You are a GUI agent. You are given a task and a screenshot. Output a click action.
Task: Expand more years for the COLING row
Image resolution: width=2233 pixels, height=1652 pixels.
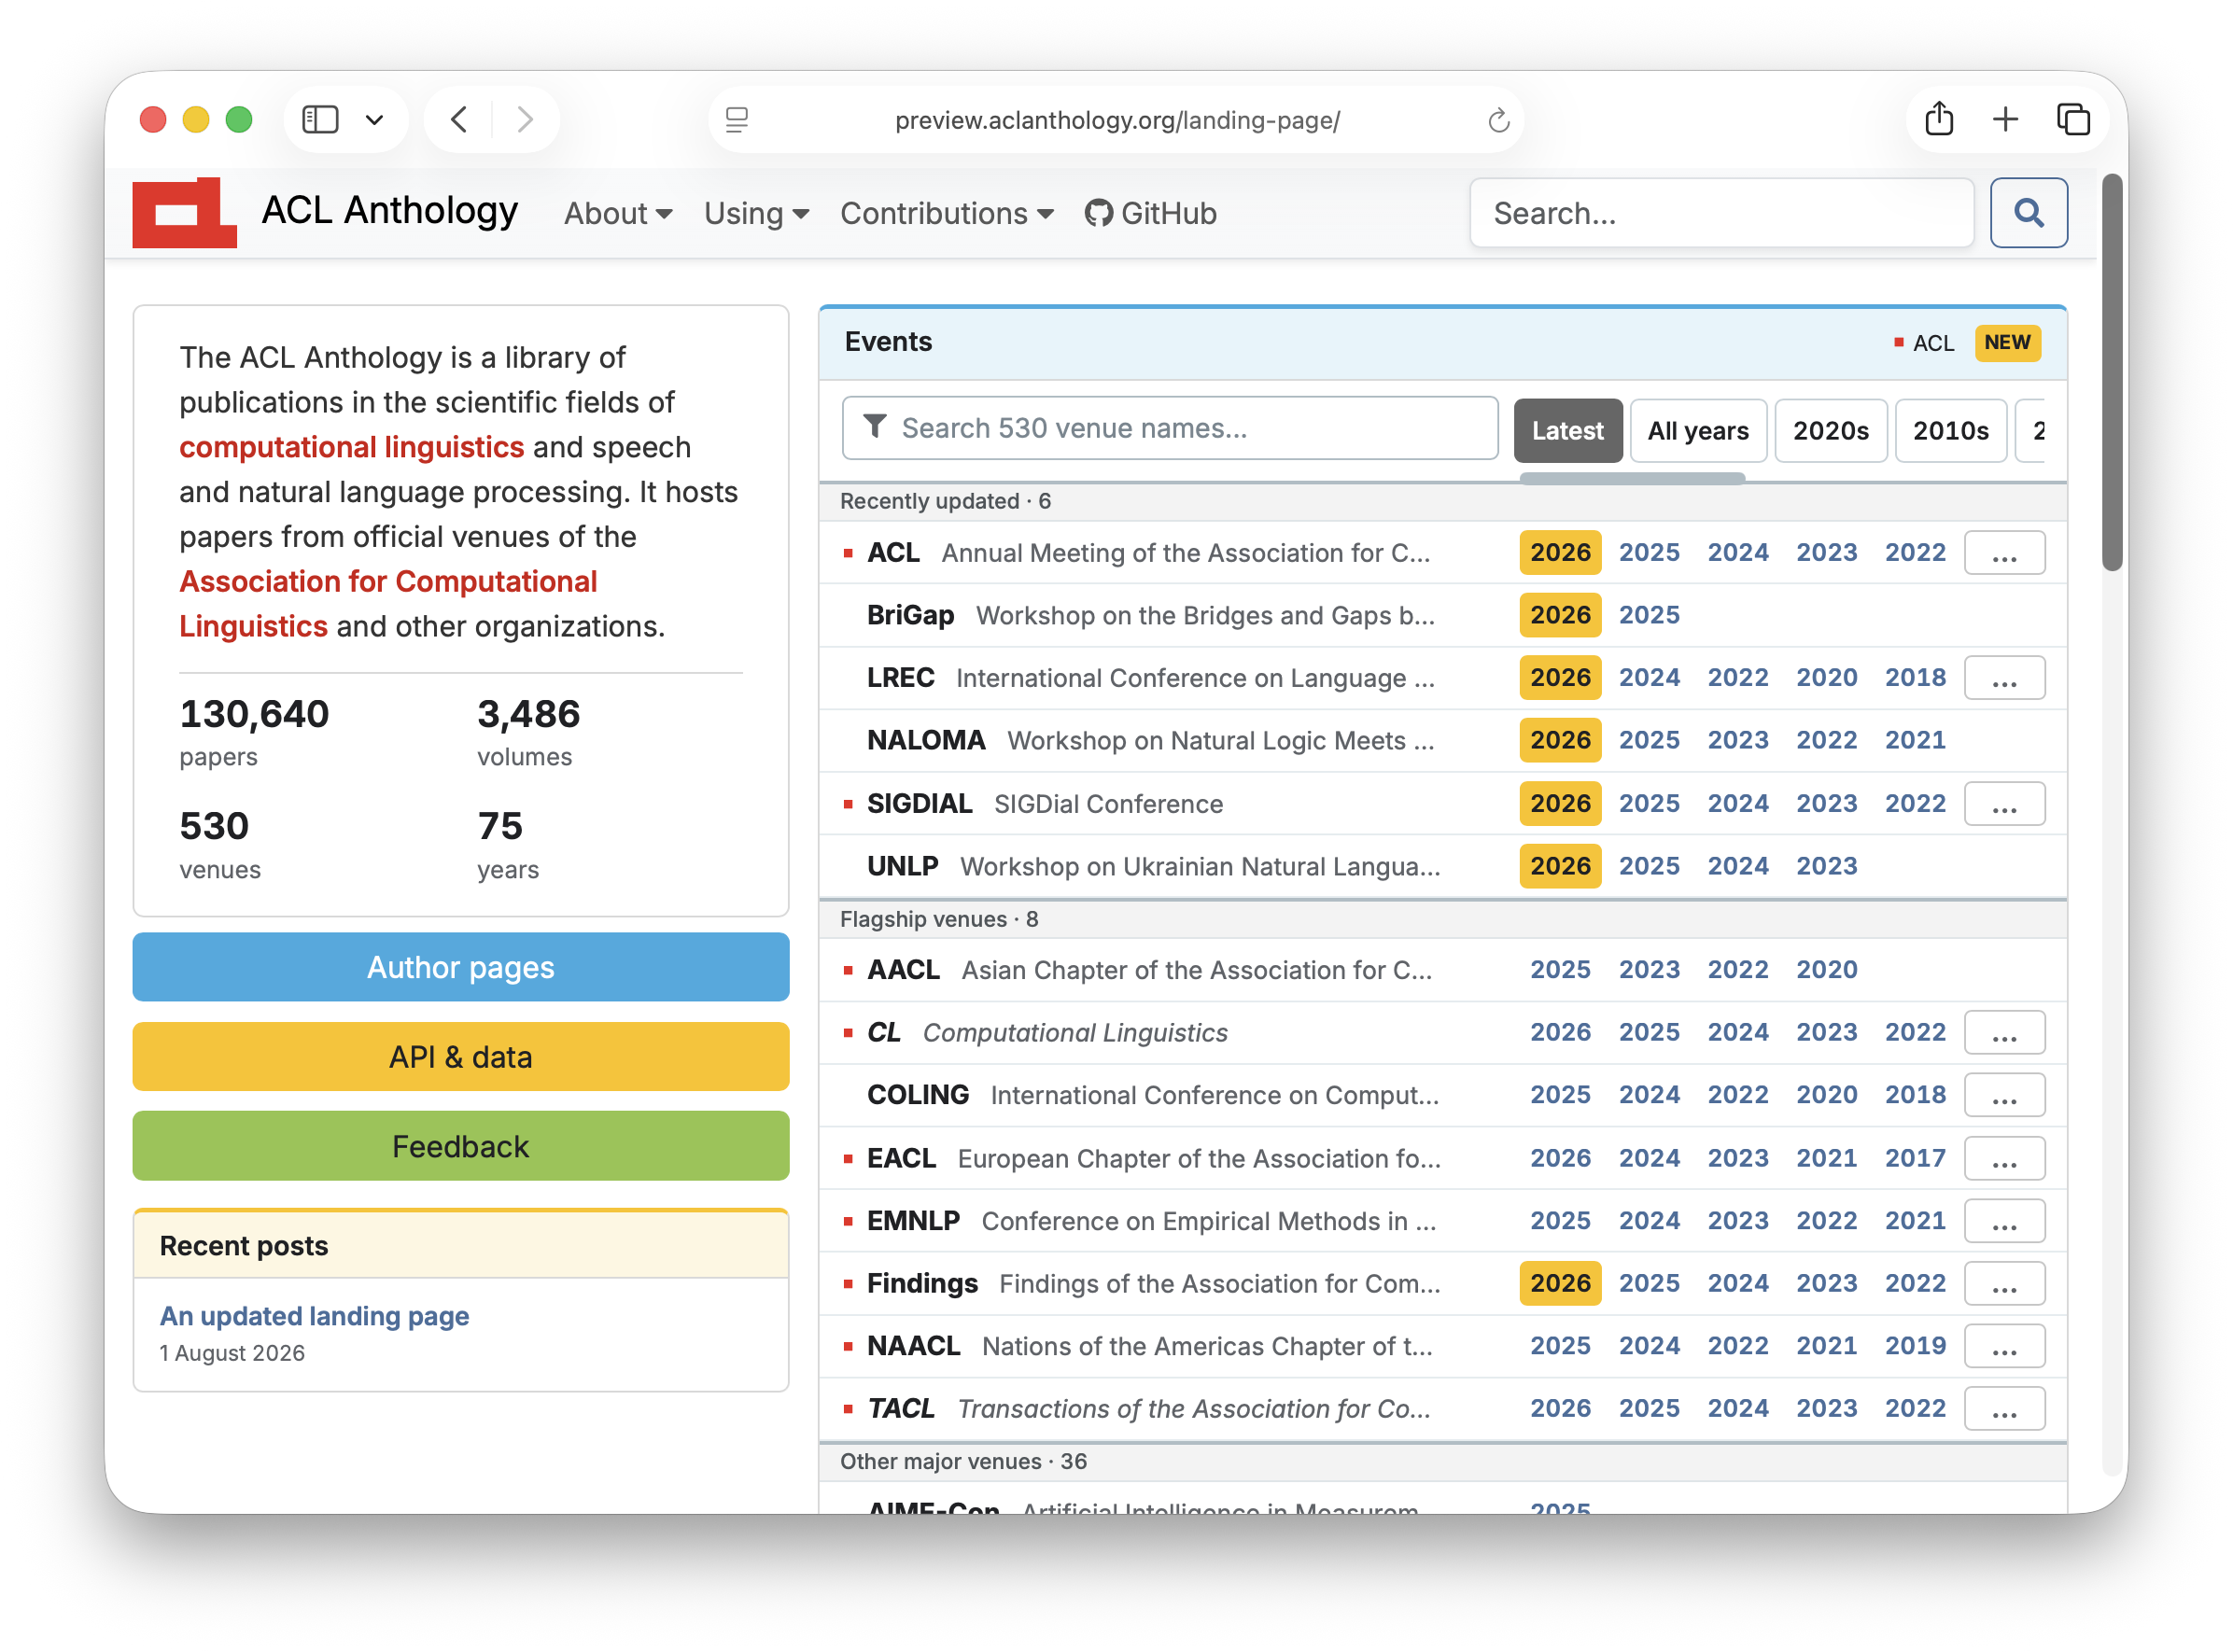pos(2003,1095)
